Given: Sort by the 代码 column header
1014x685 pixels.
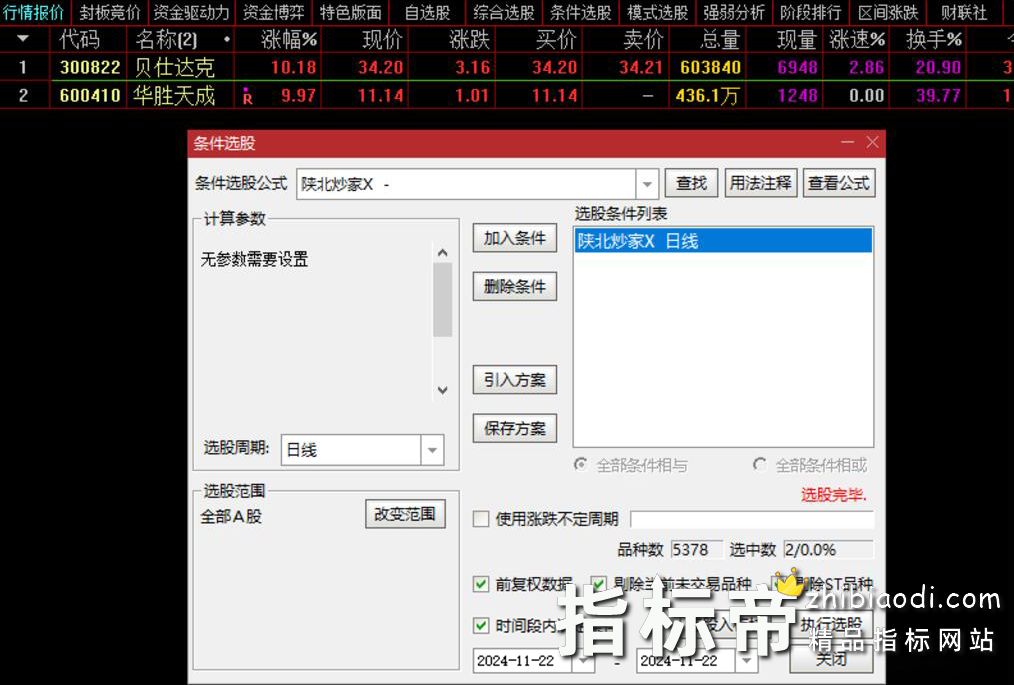Looking at the screenshot, I should 80,39.
